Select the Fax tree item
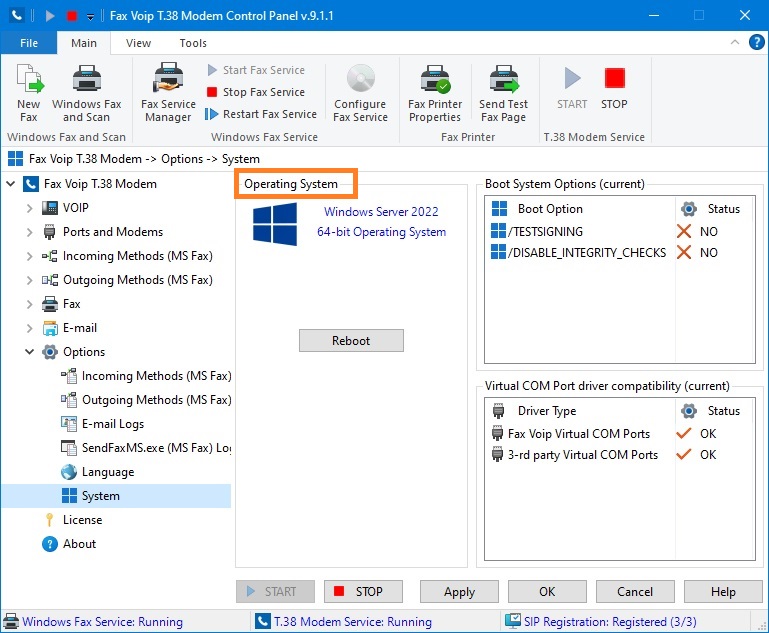769x633 pixels. click(x=72, y=304)
